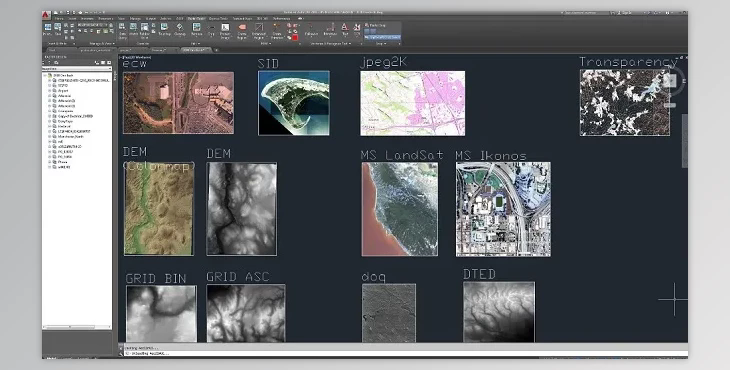The width and height of the screenshot is (730, 370).
Task: Expand the REM panel dropdown
Action: [266, 44]
